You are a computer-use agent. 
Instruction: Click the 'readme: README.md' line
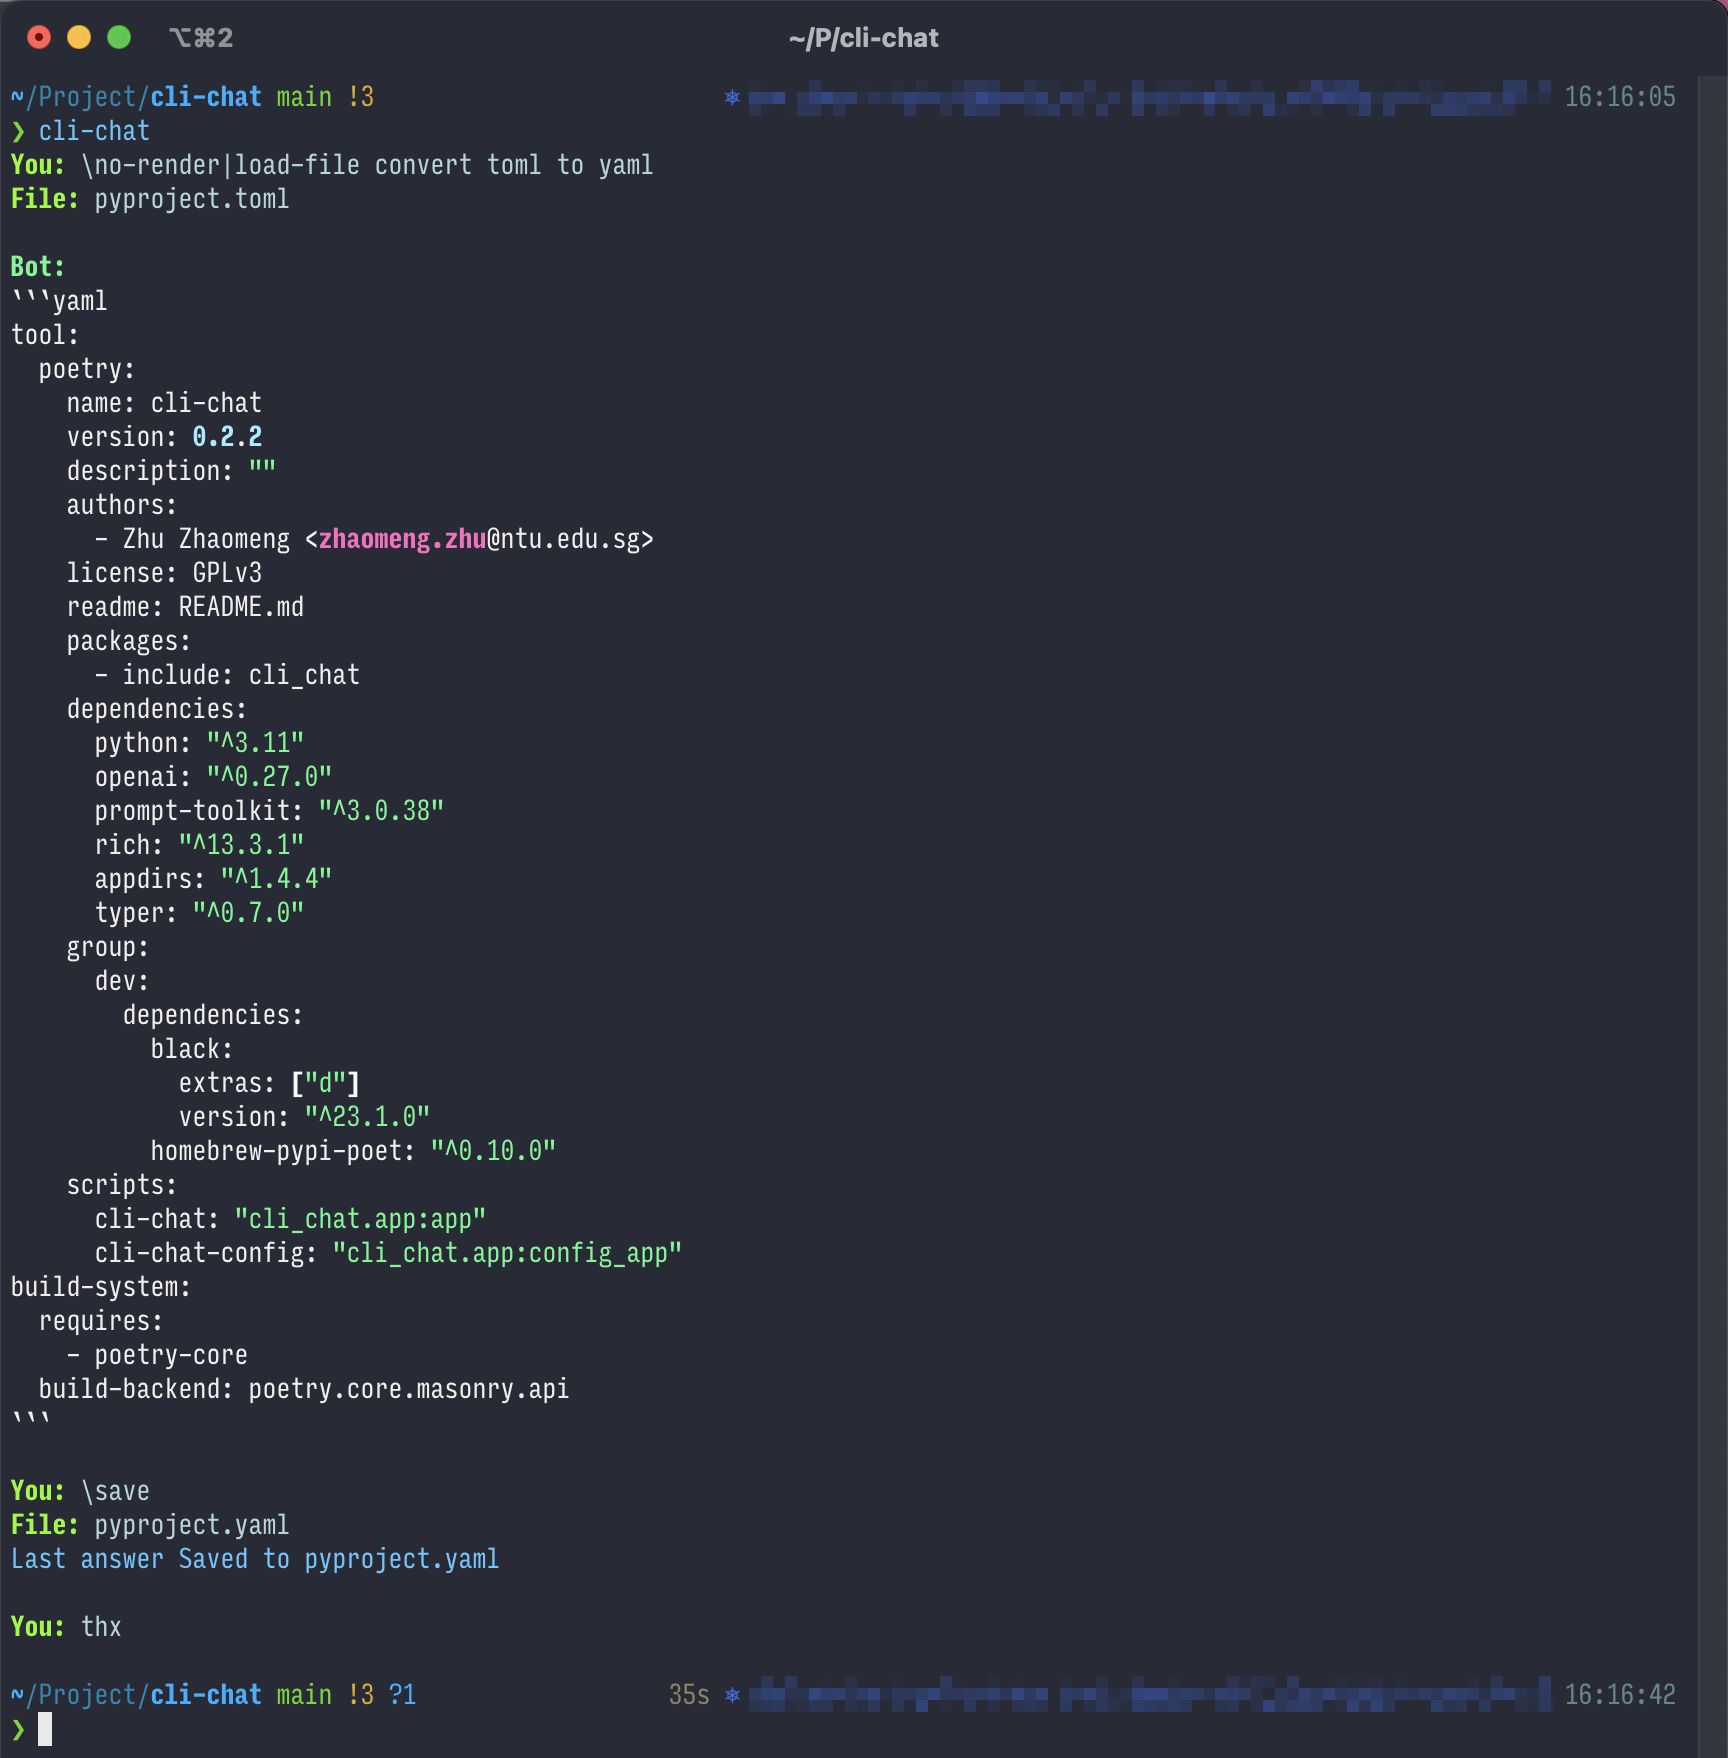point(185,607)
